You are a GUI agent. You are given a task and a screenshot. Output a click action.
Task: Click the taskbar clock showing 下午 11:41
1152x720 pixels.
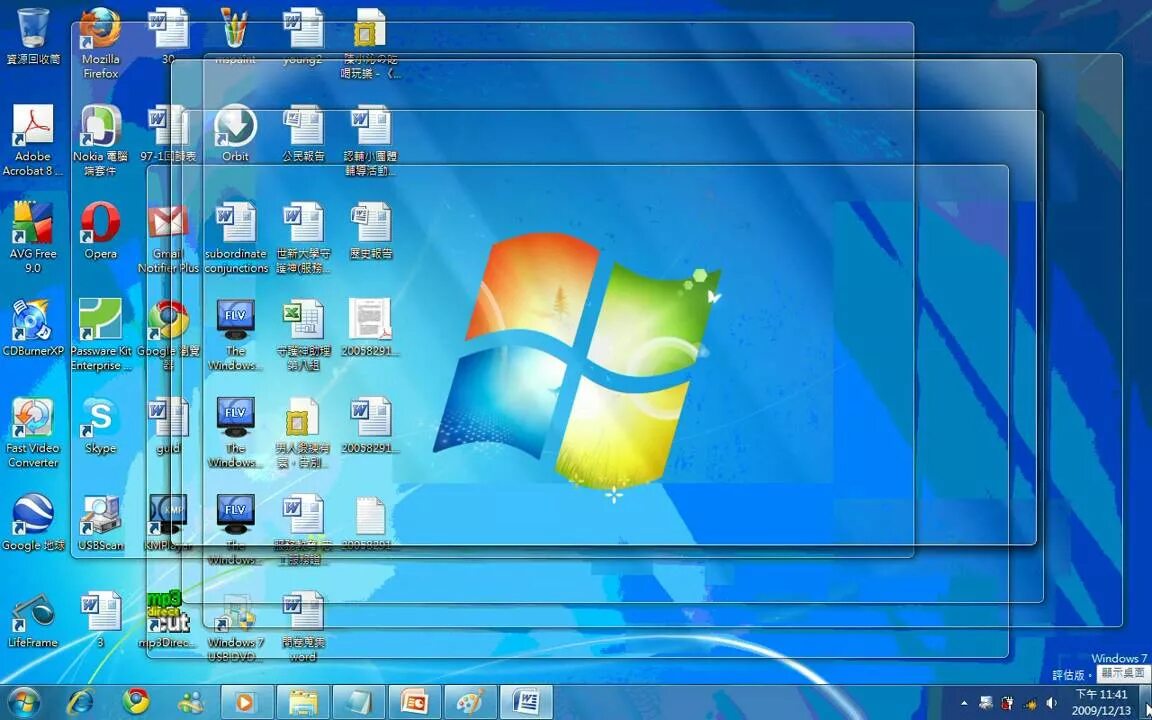point(1101,702)
